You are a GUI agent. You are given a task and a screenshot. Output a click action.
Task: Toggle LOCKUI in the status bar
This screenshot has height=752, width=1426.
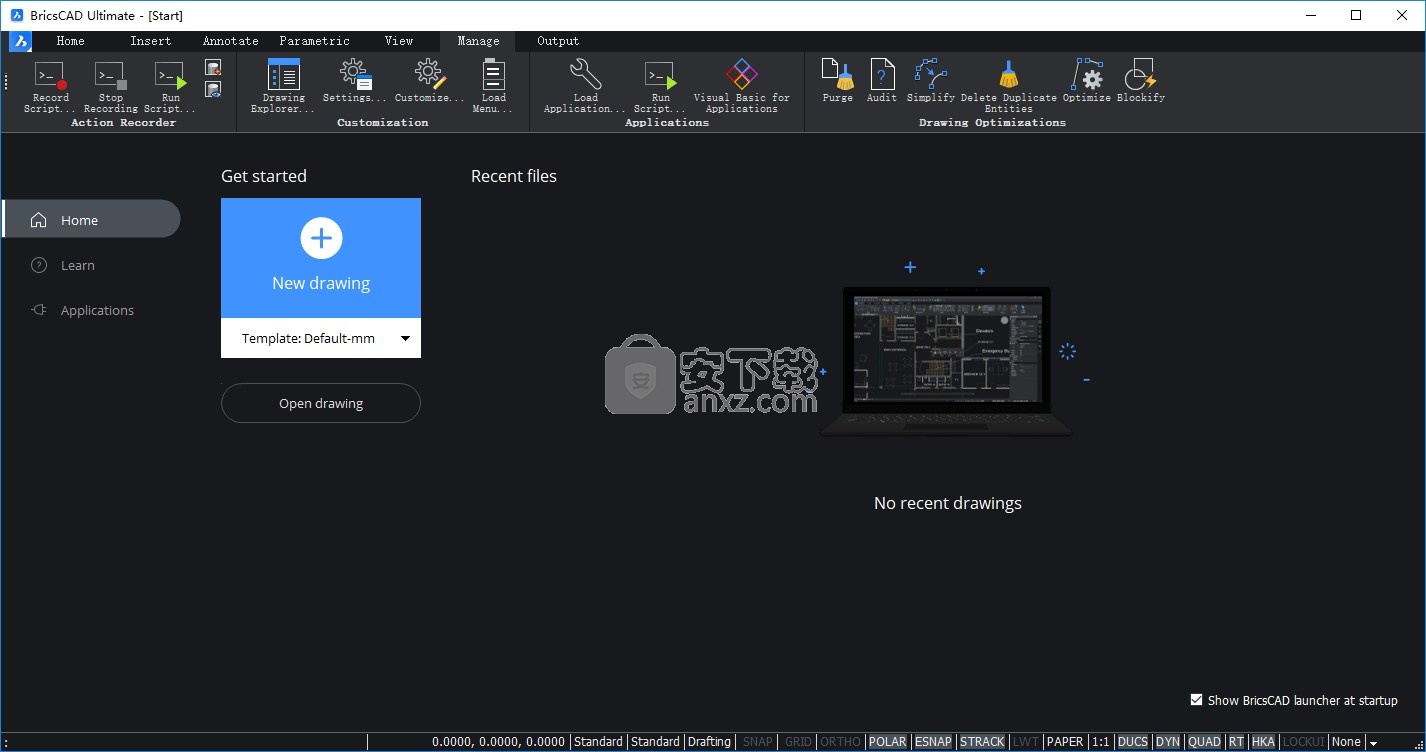(x=1303, y=742)
